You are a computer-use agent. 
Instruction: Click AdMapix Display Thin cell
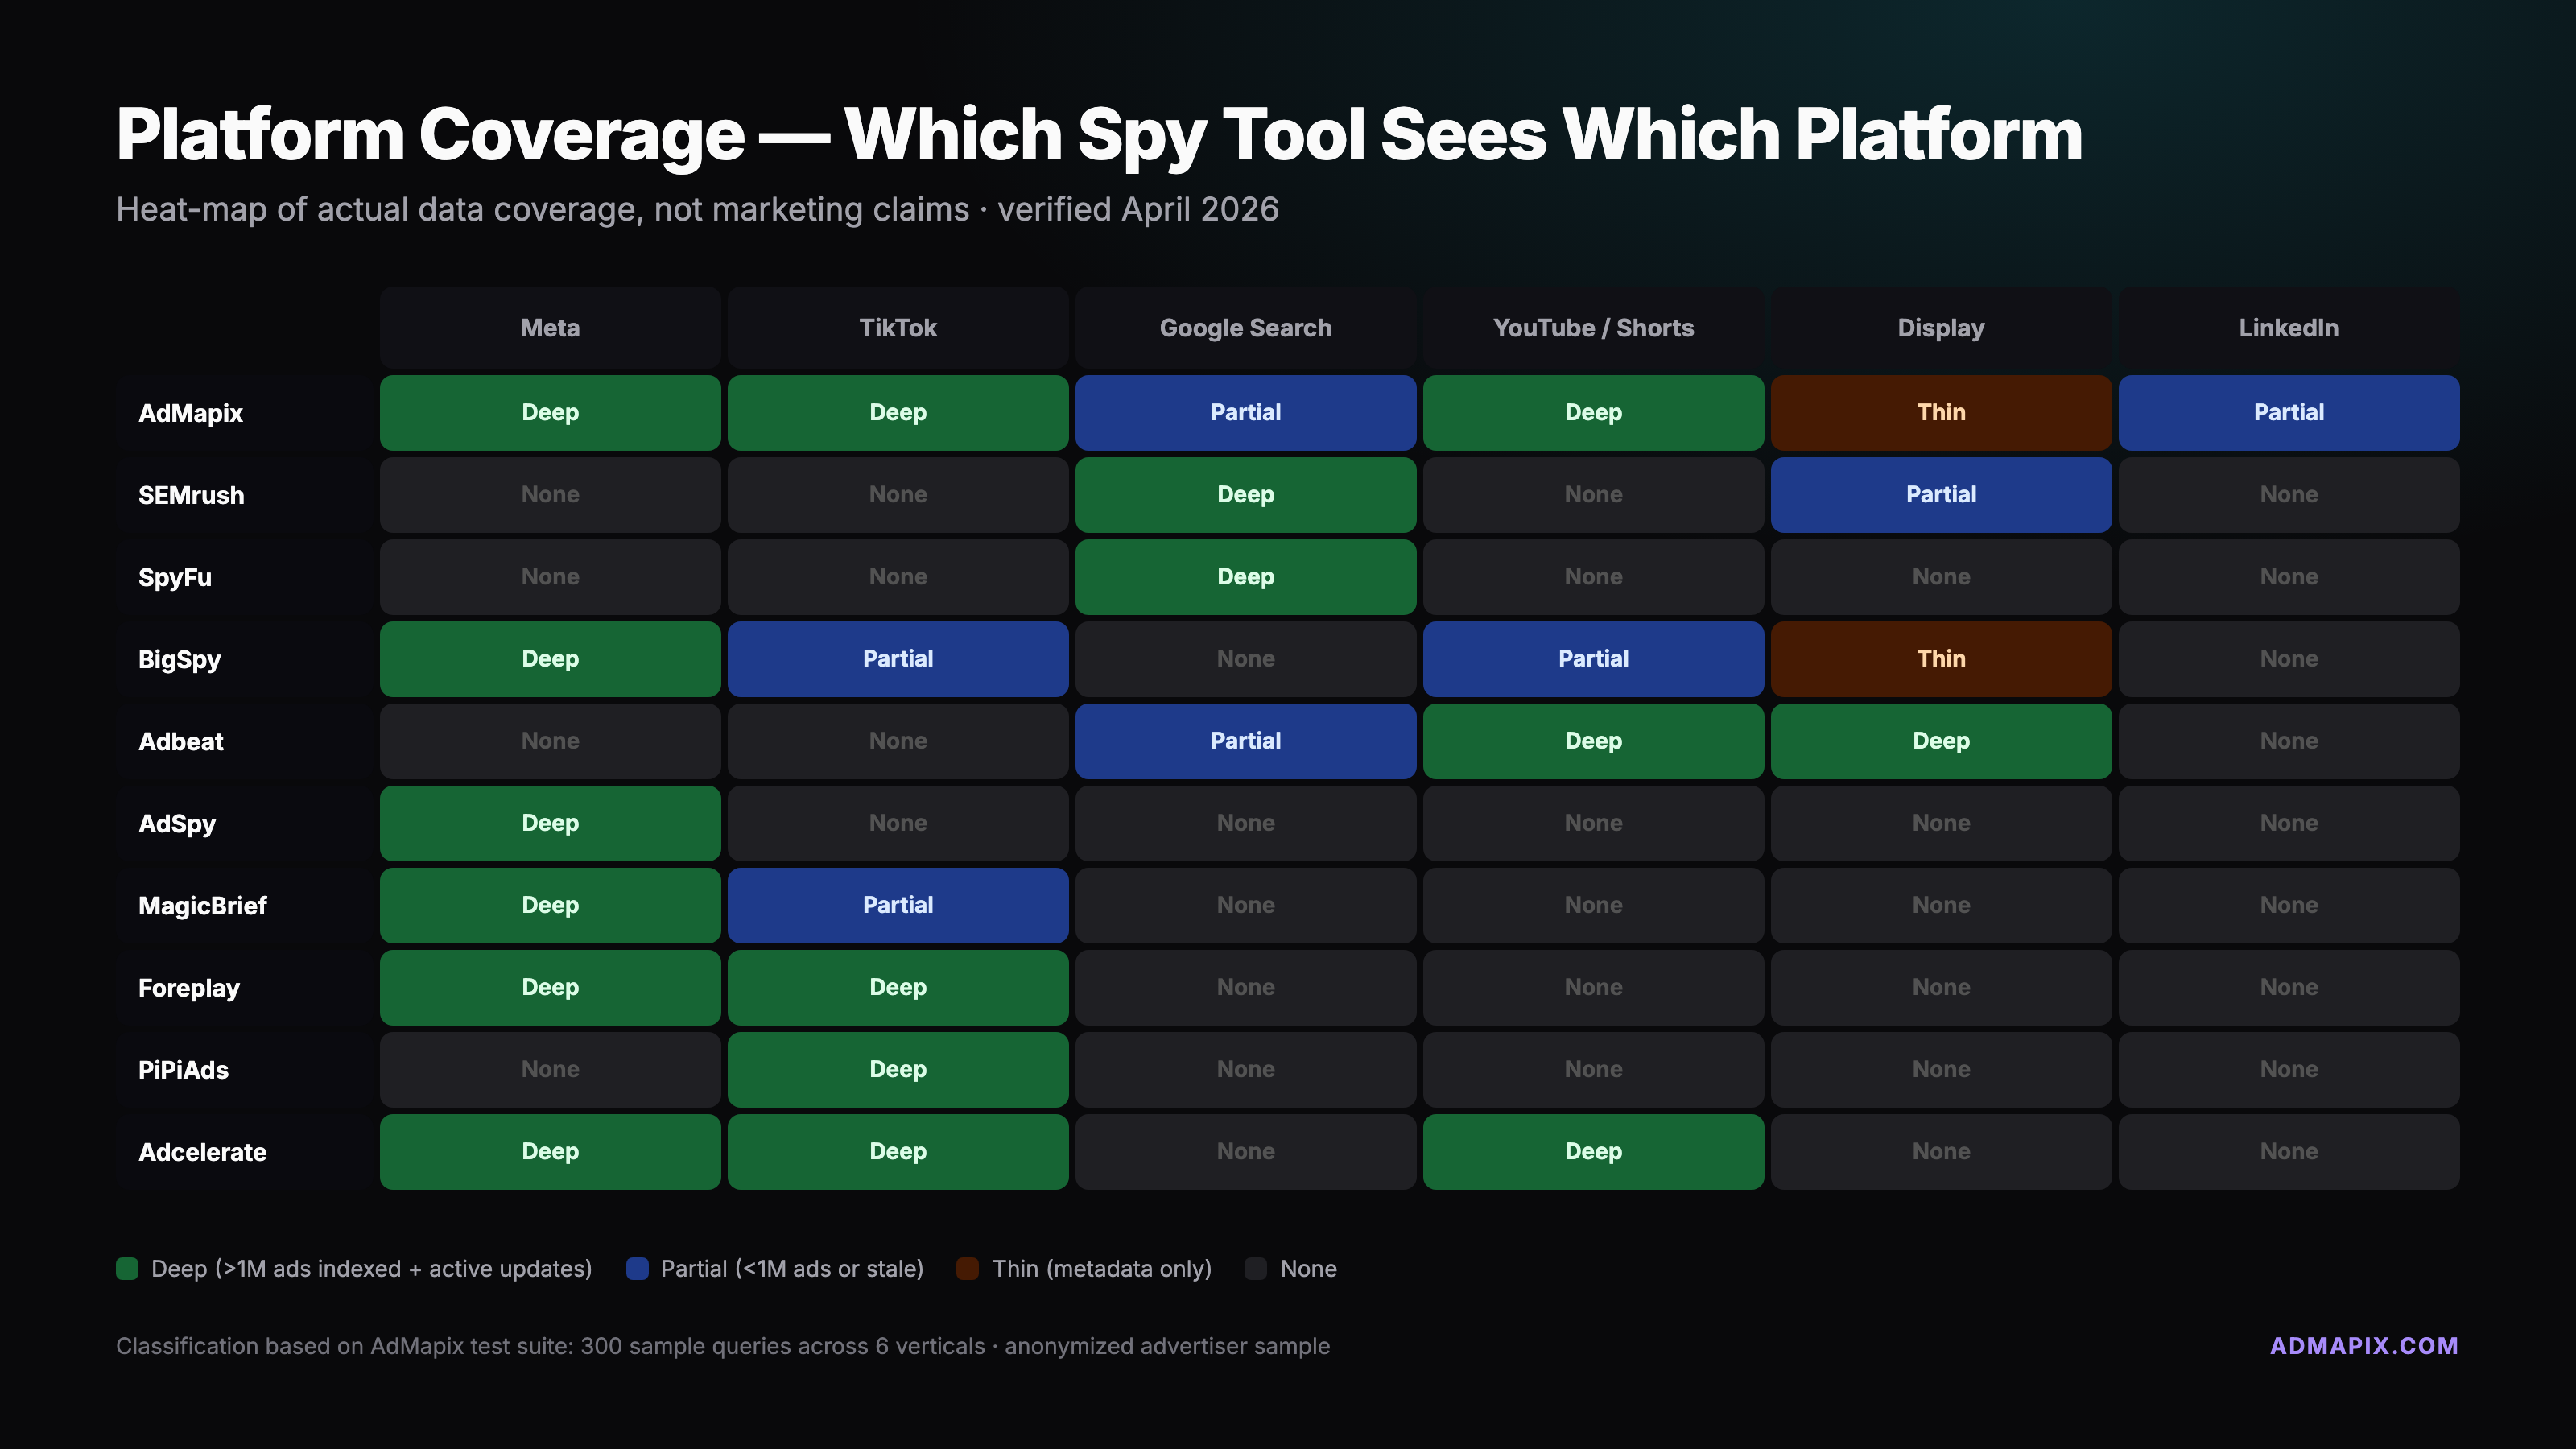(x=1940, y=412)
